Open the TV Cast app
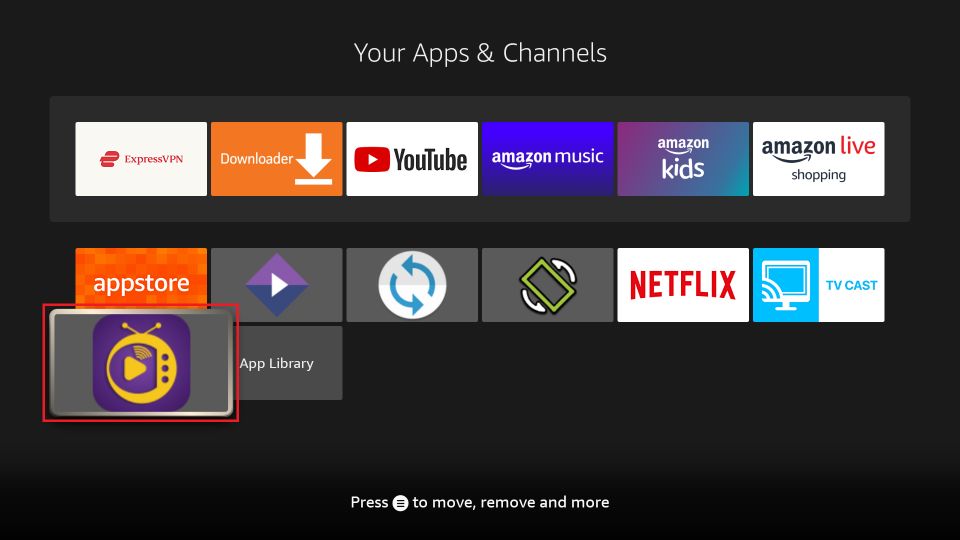This screenshot has width=960, height=540. (819, 285)
